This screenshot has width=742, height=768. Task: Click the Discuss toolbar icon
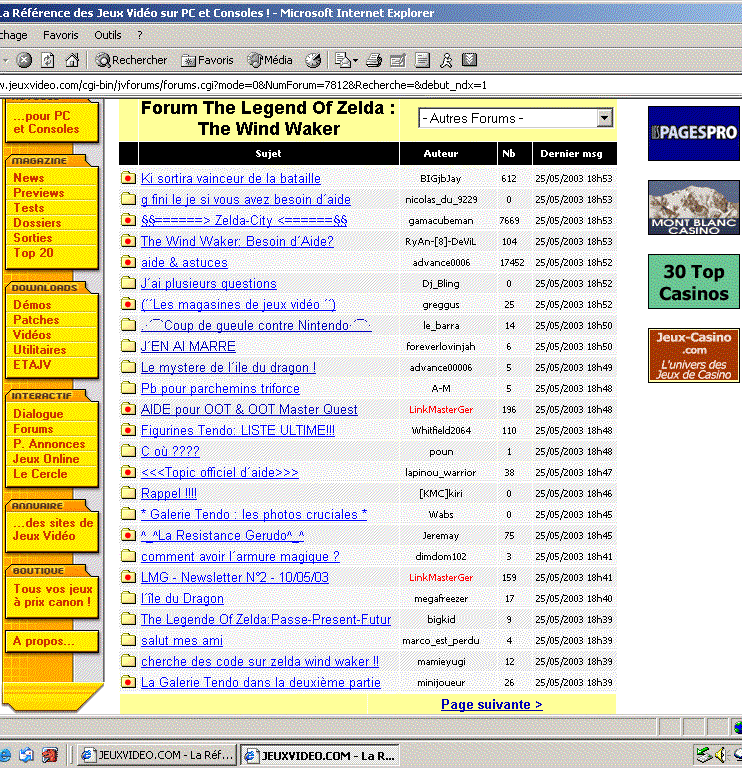pos(422,60)
